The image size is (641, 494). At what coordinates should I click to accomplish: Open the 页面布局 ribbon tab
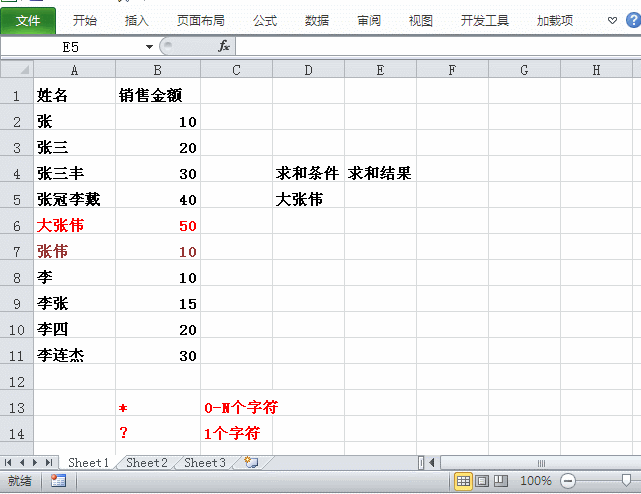(x=201, y=20)
